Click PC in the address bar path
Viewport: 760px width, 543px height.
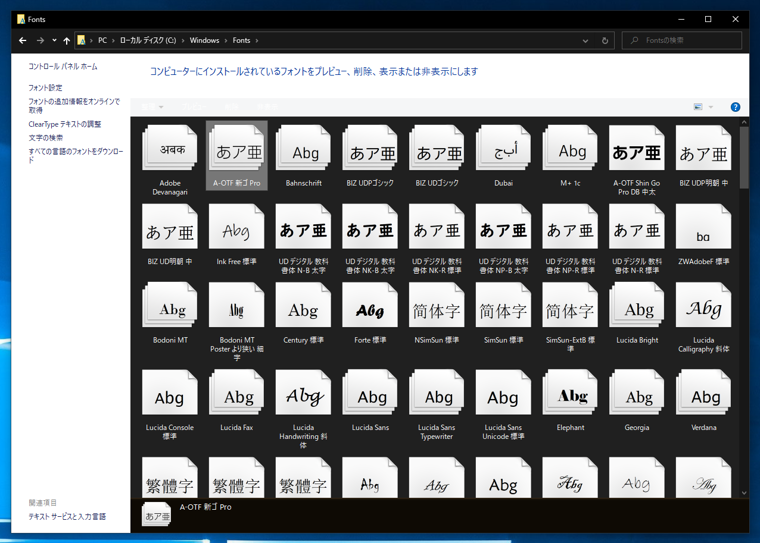pos(102,40)
